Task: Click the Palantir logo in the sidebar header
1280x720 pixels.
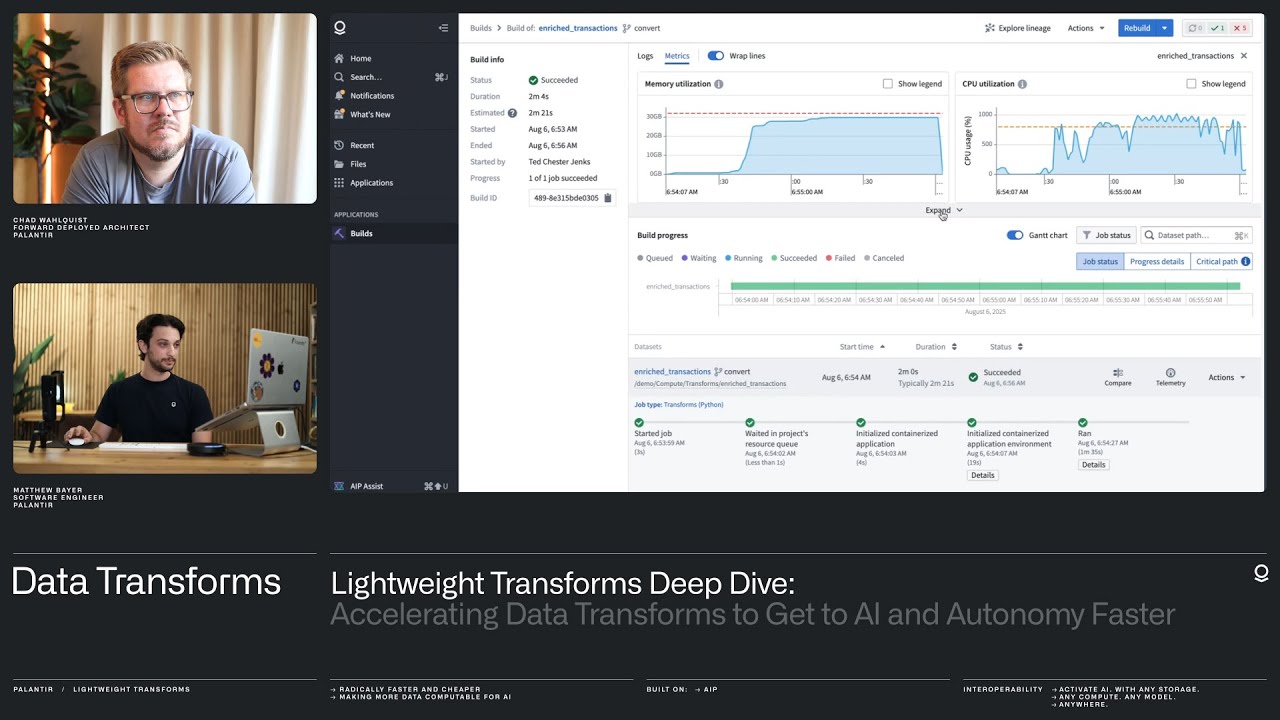Action: pyautogui.click(x=340, y=28)
